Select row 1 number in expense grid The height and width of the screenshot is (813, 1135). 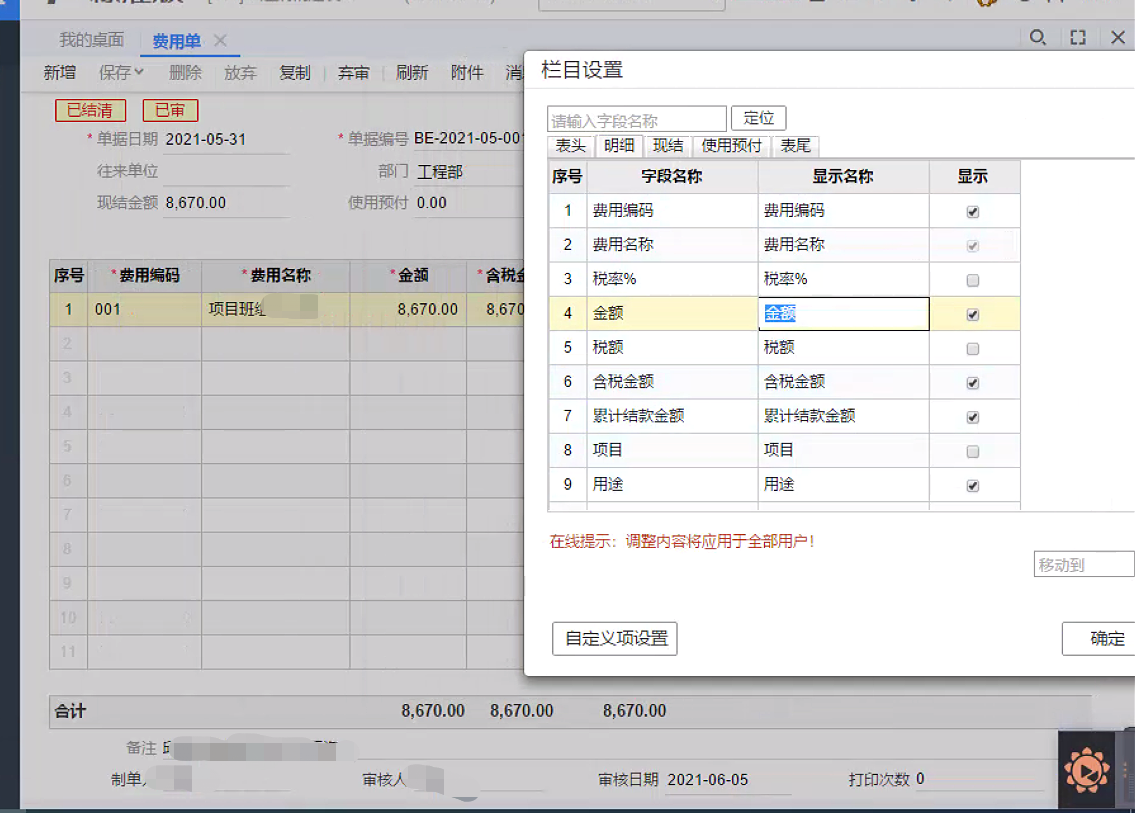[x=68, y=310]
